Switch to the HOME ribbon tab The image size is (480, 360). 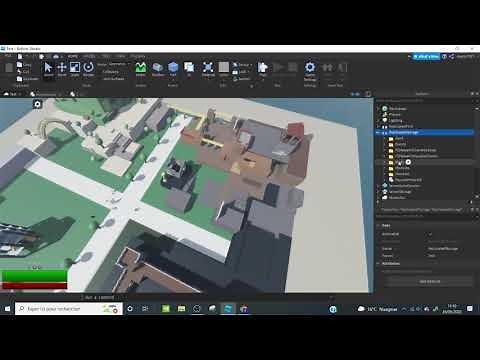(x=73, y=56)
